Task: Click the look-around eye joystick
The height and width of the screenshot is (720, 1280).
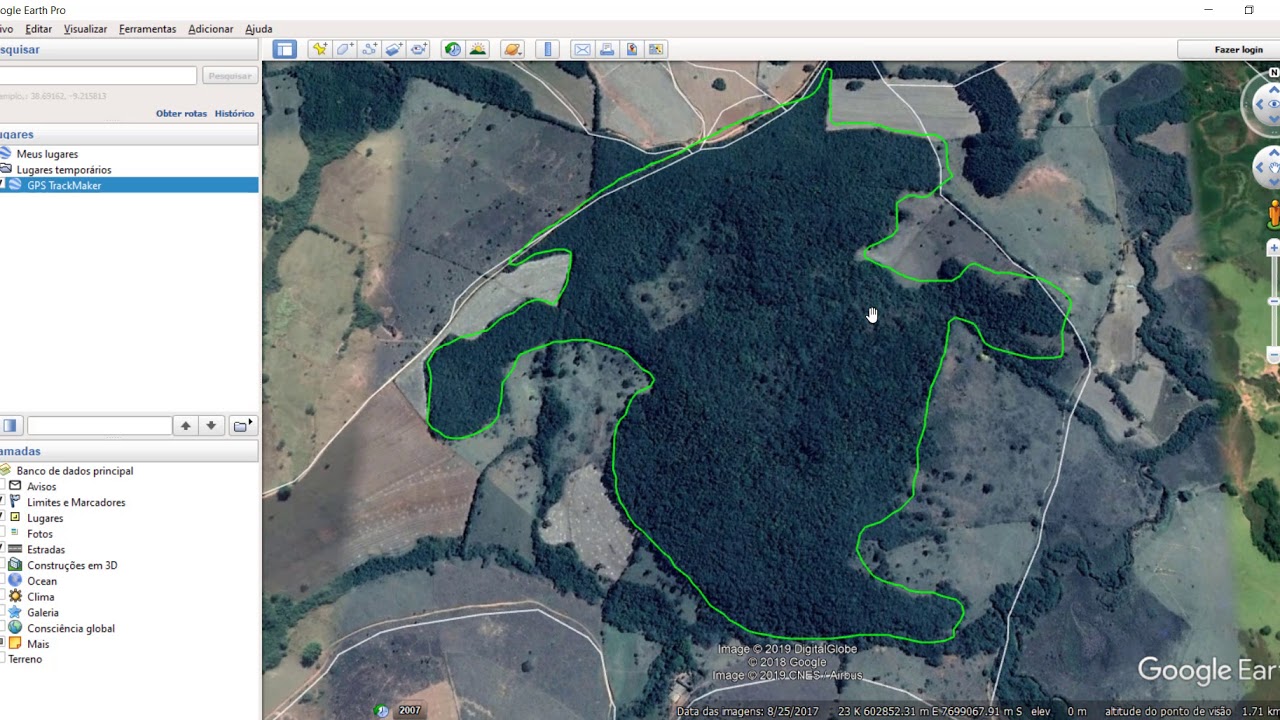Action: [x=1271, y=104]
